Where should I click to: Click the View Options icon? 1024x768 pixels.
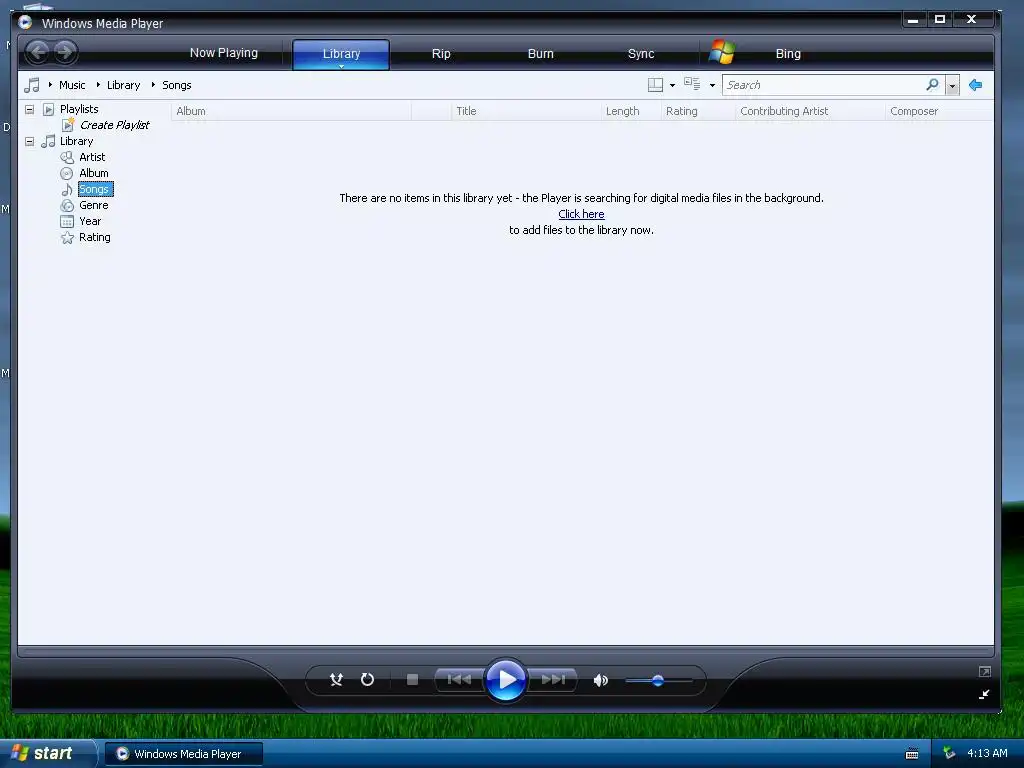(692, 84)
